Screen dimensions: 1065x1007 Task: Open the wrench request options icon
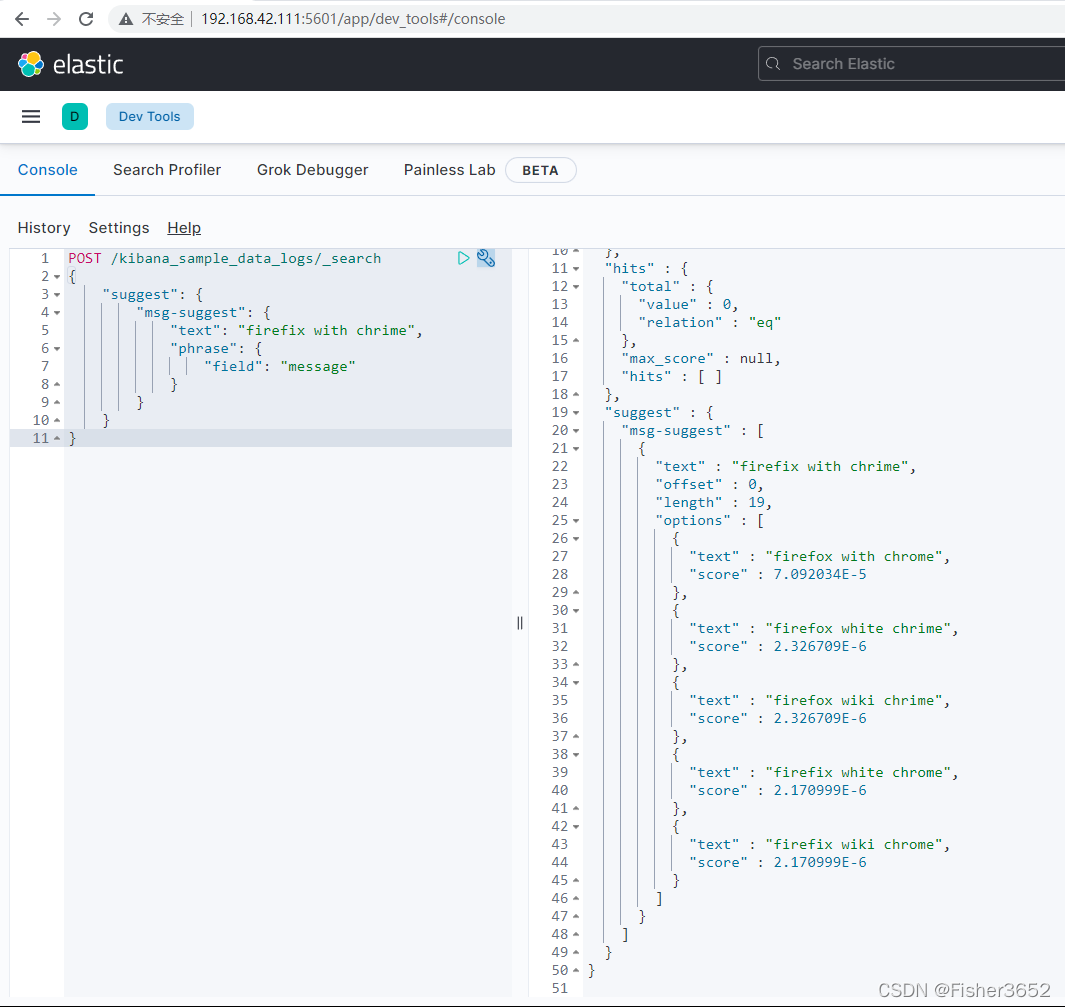tap(486, 258)
